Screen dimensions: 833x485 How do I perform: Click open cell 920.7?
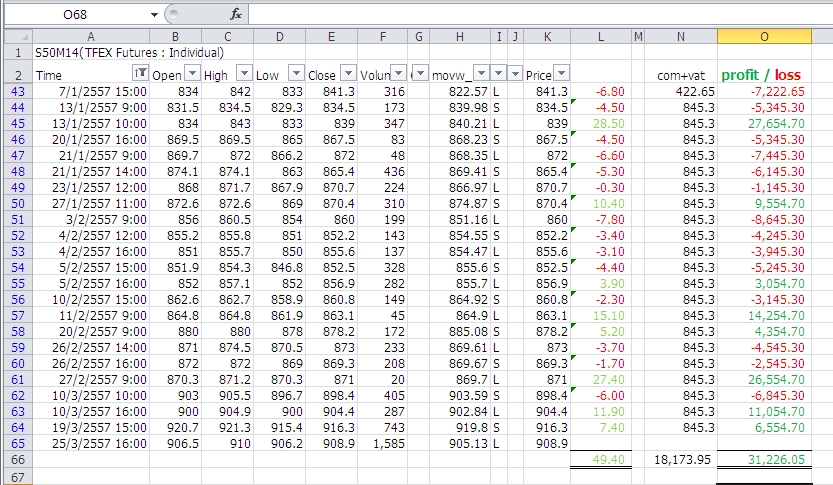(x=175, y=428)
